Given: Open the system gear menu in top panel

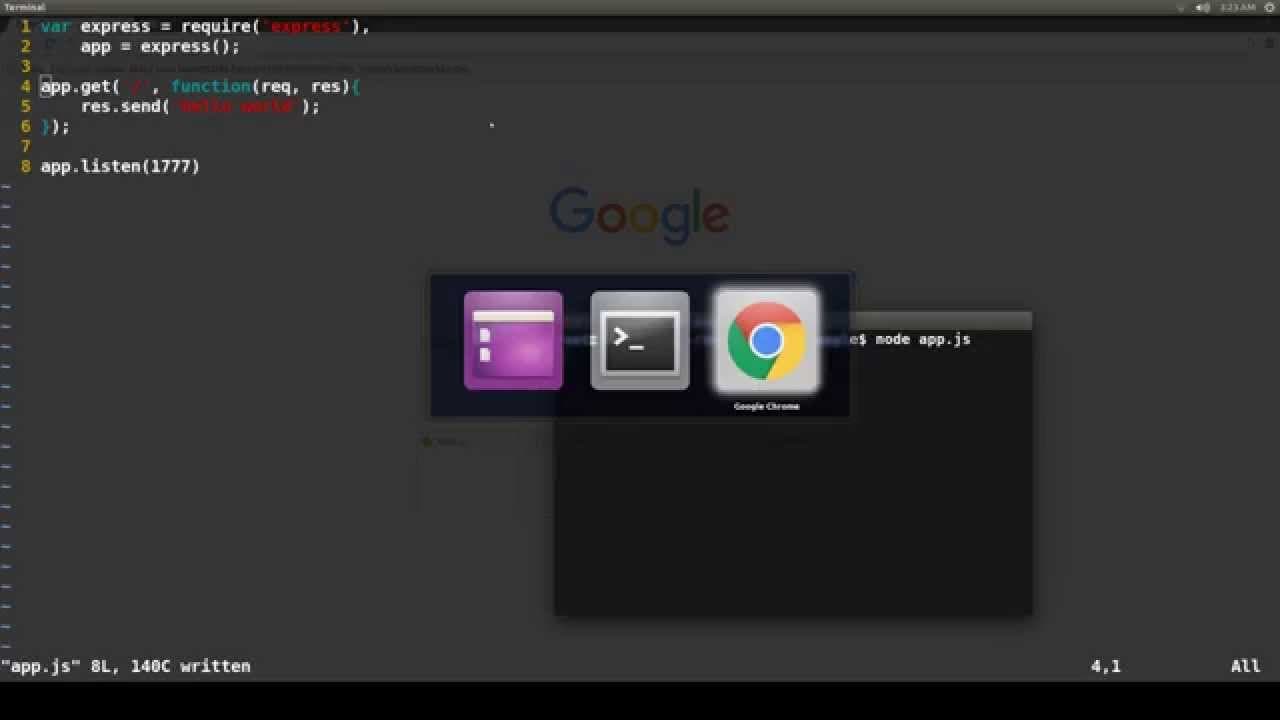Looking at the screenshot, I should pos(1270,7).
